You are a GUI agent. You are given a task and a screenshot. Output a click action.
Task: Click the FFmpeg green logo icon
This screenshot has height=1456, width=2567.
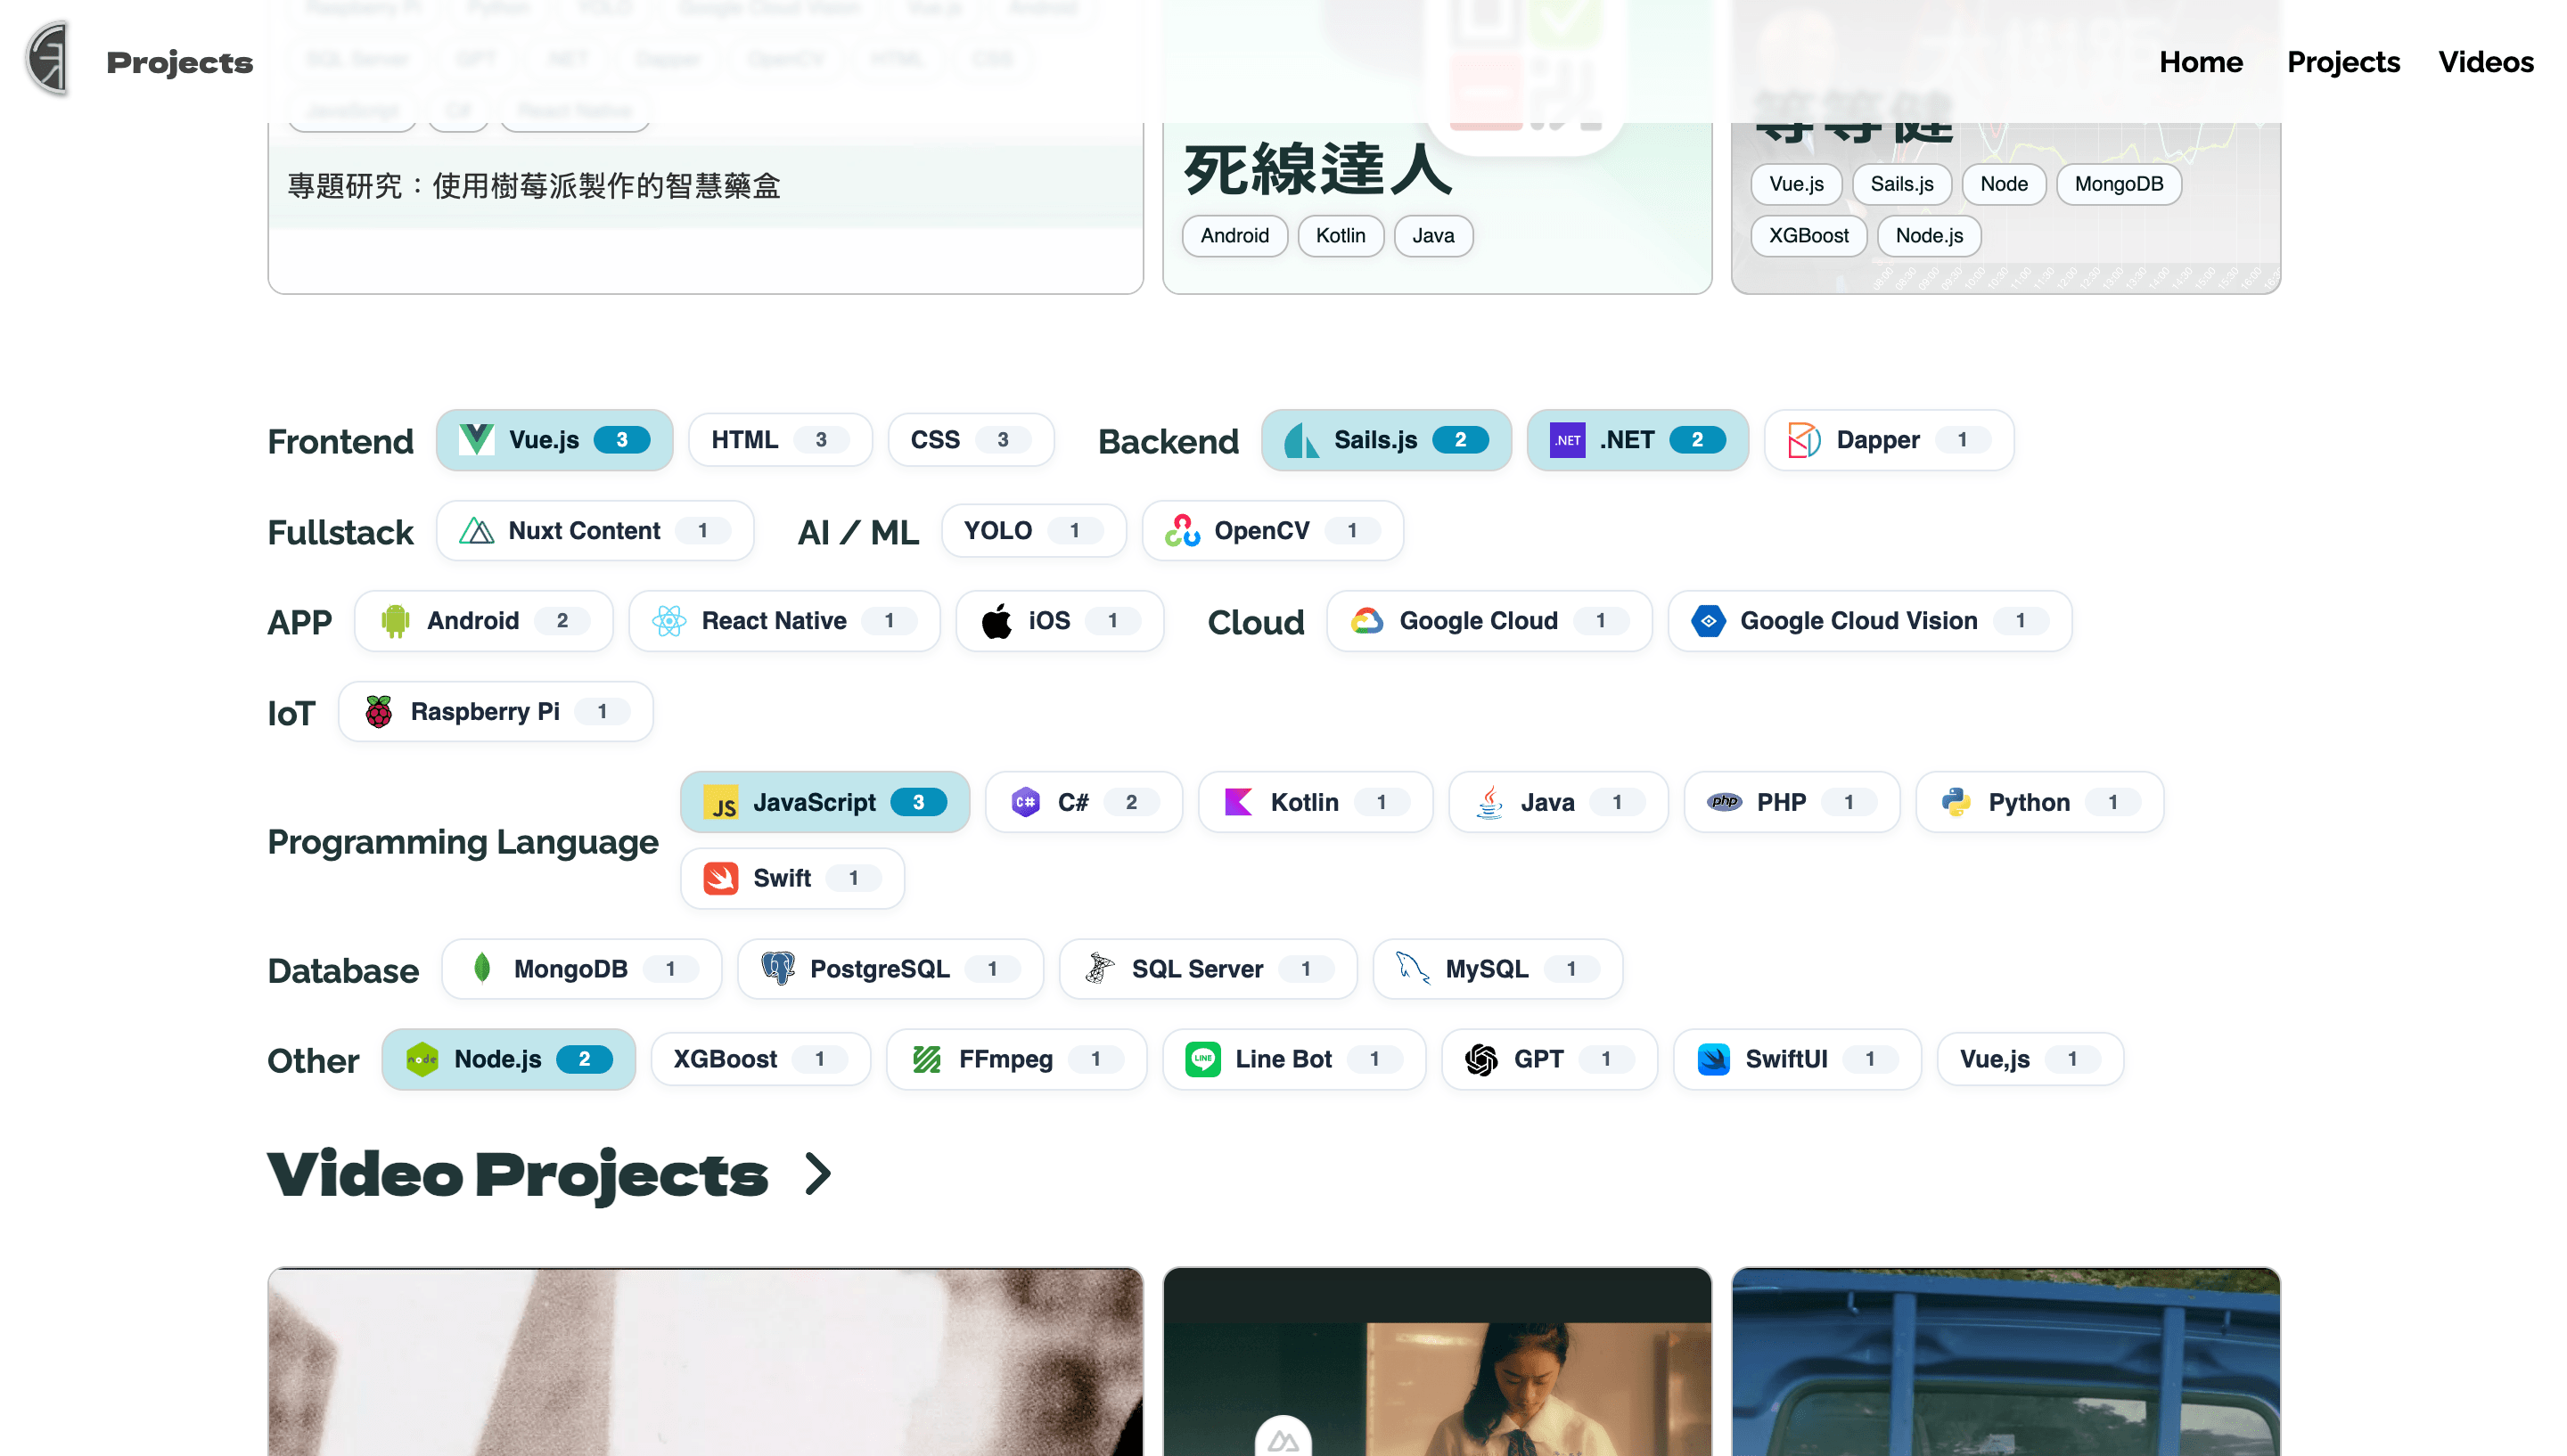point(927,1060)
